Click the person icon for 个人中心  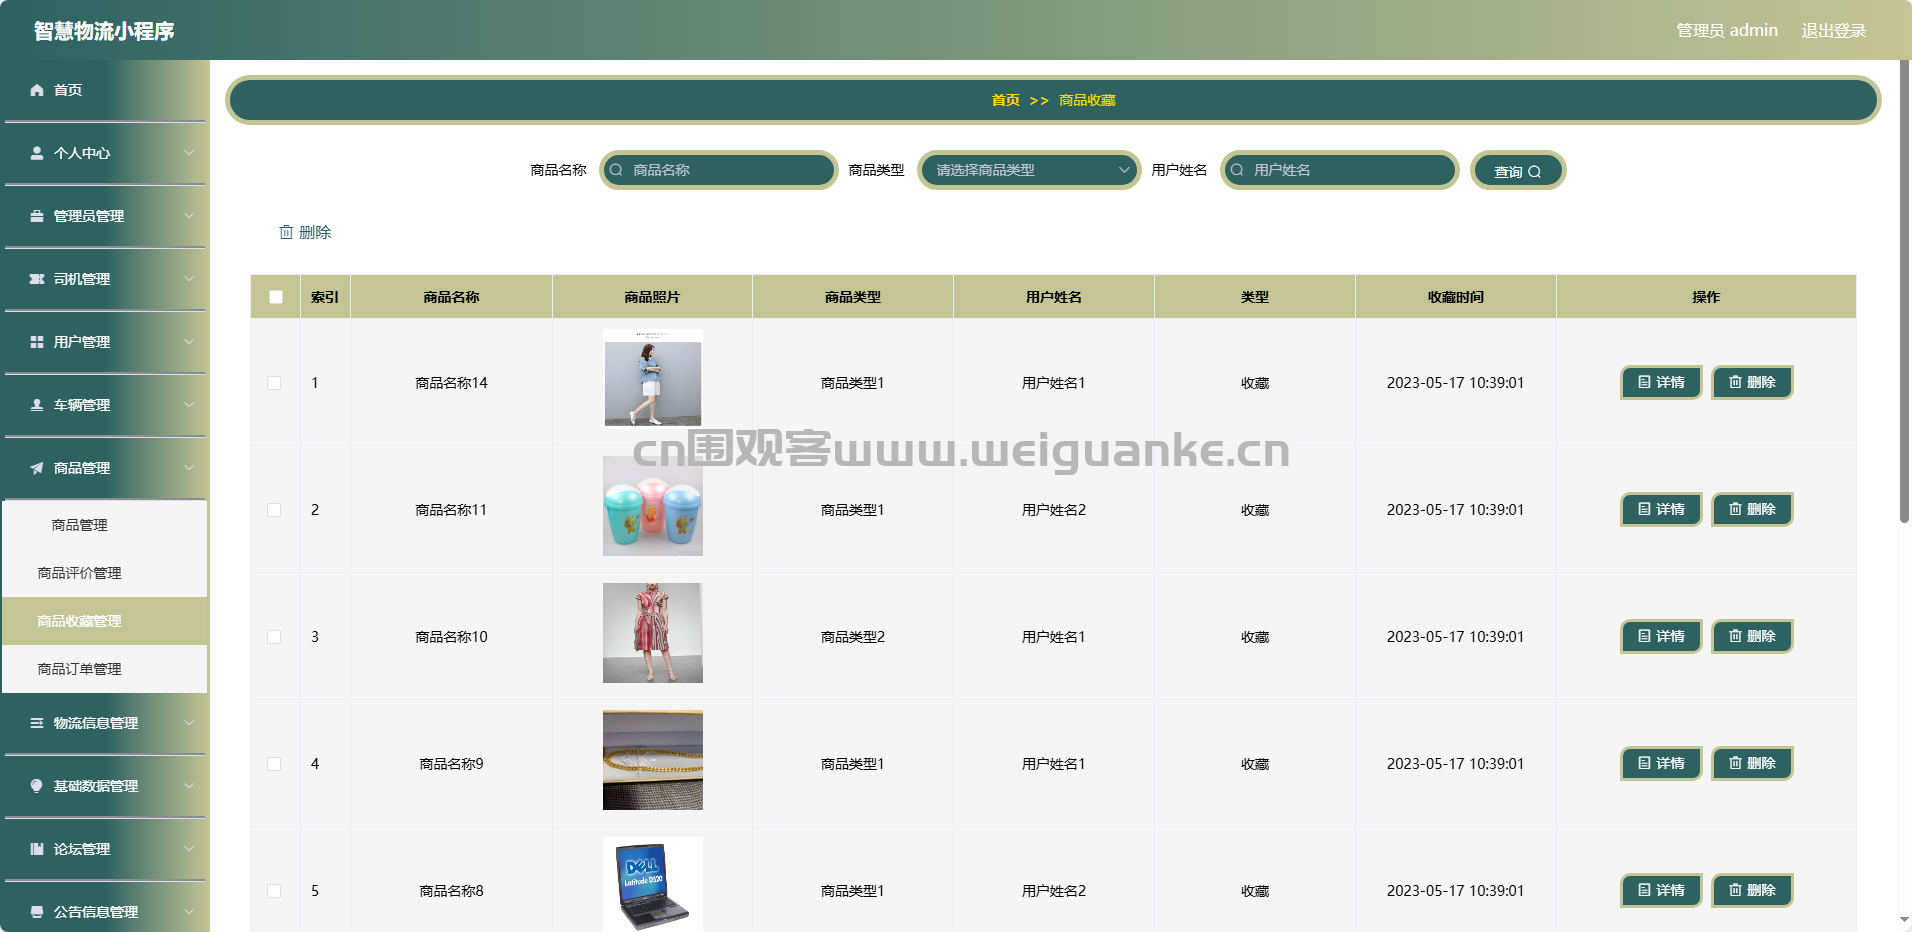37,153
